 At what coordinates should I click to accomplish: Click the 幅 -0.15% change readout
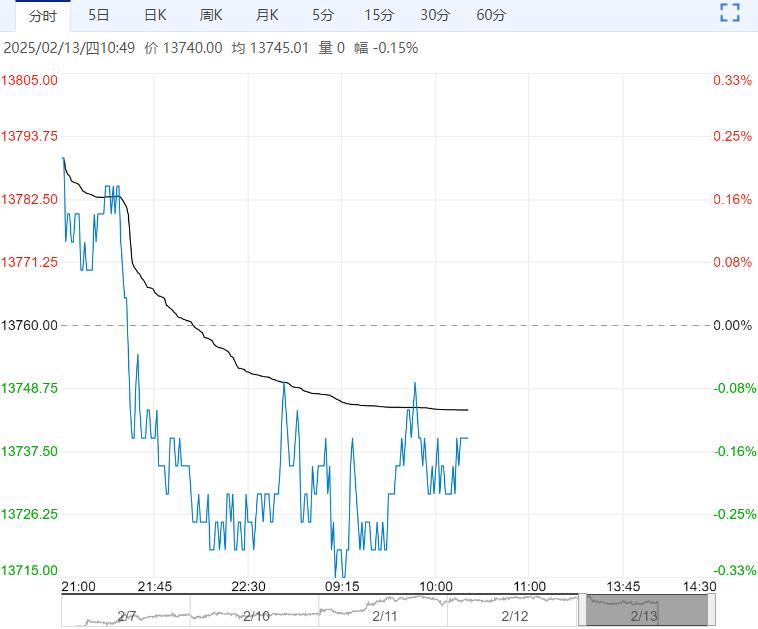[386, 48]
